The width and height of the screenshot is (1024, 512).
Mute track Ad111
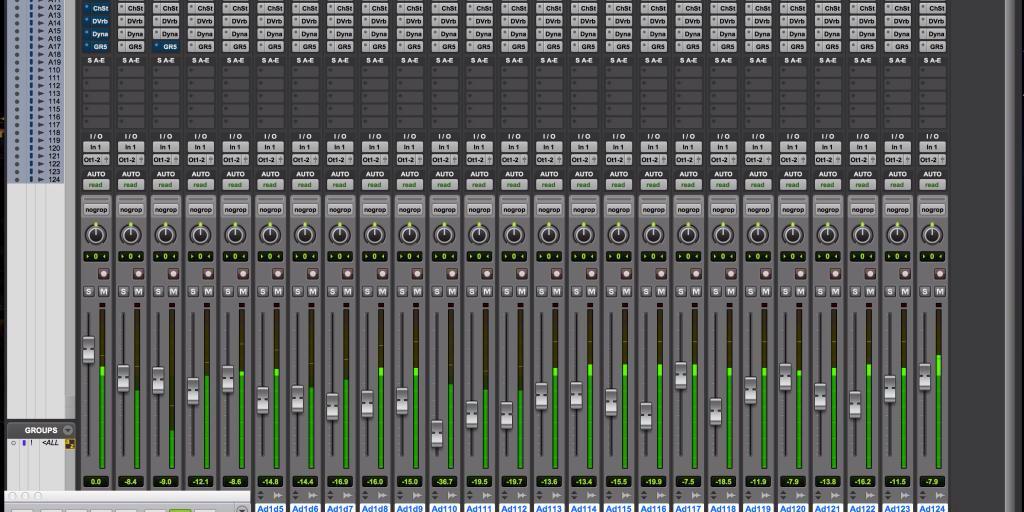[x=487, y=291]
